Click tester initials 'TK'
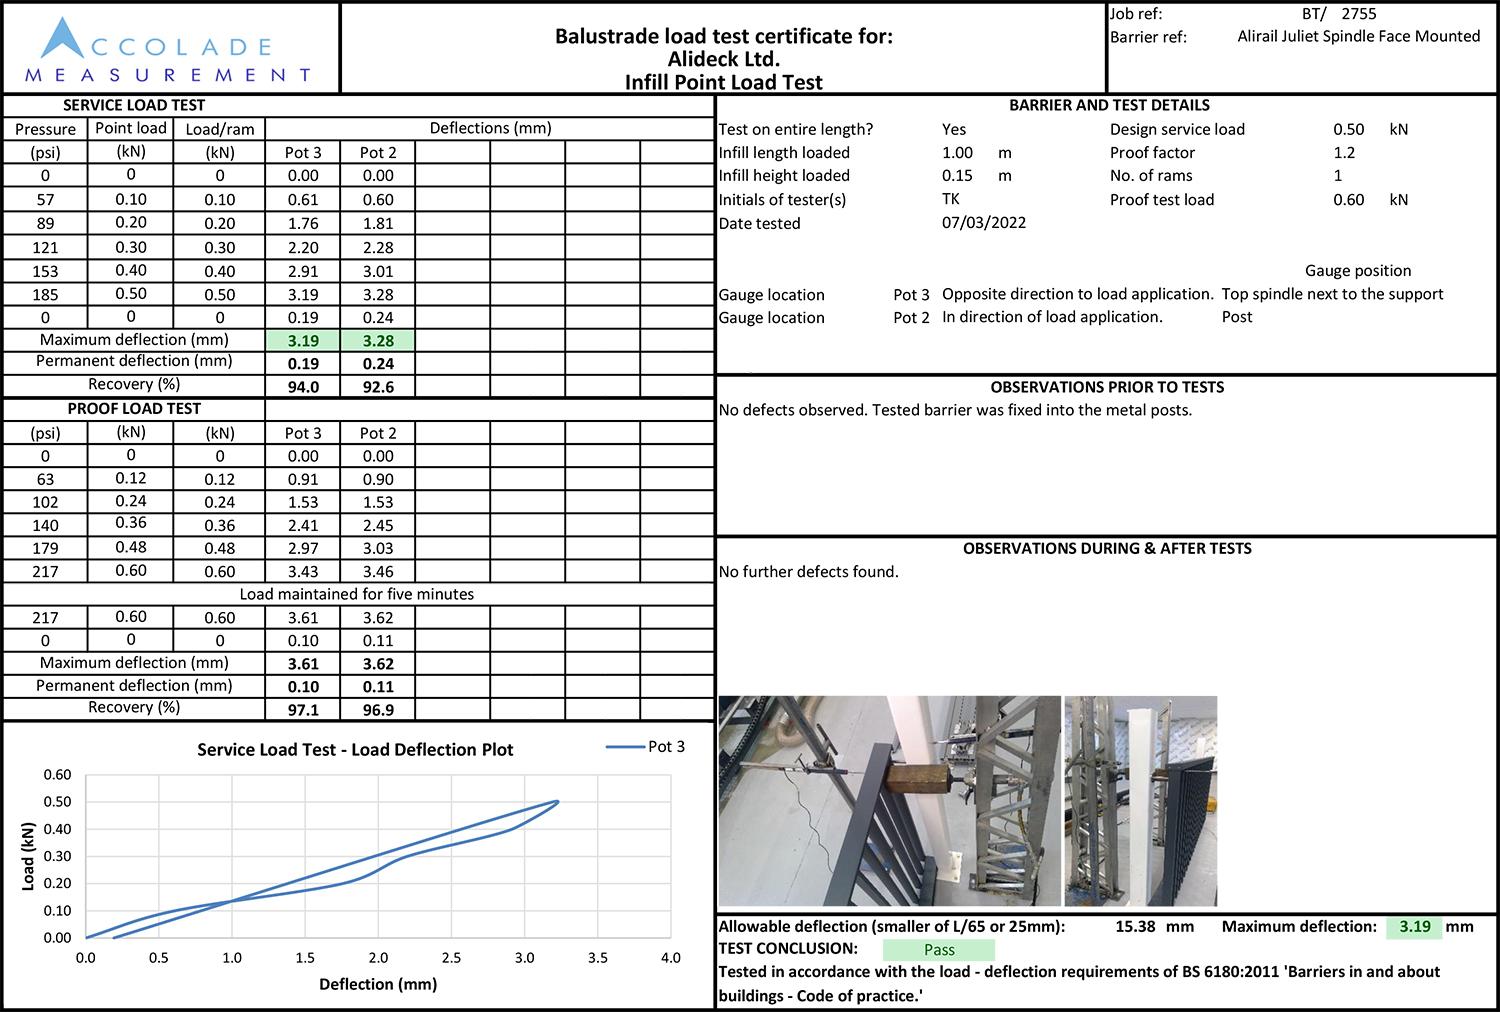 (951, 199)
